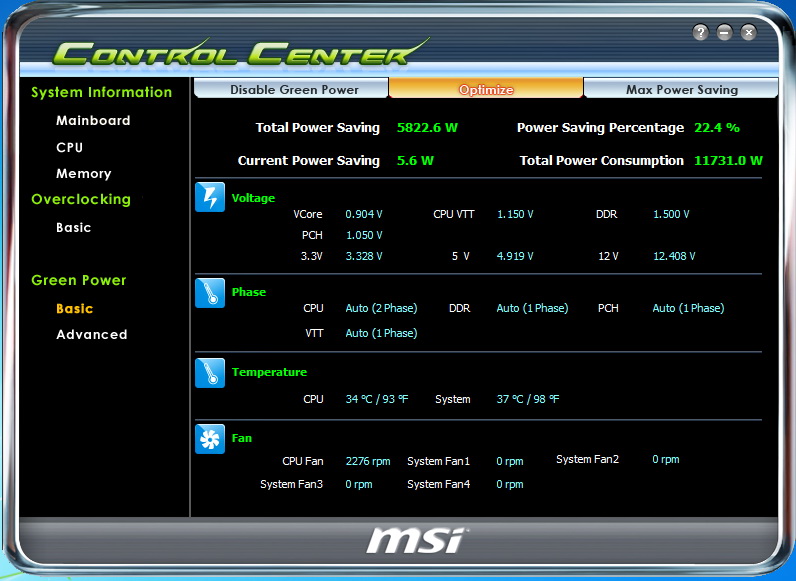Viewport: 796px width, 581px height.
Task: Click the CPU phase Auto (2 Phase) value
Action: pos(381,308)
